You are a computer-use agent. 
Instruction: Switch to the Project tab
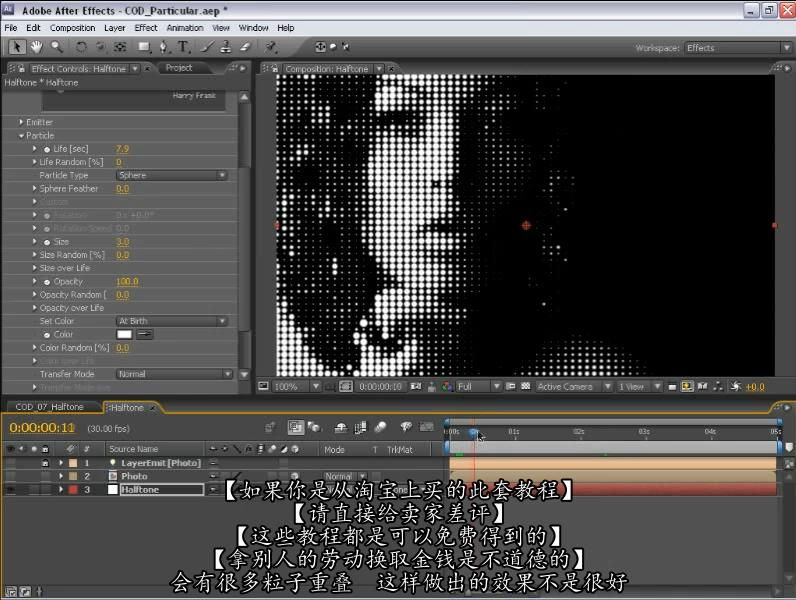[x=179, y=68]
